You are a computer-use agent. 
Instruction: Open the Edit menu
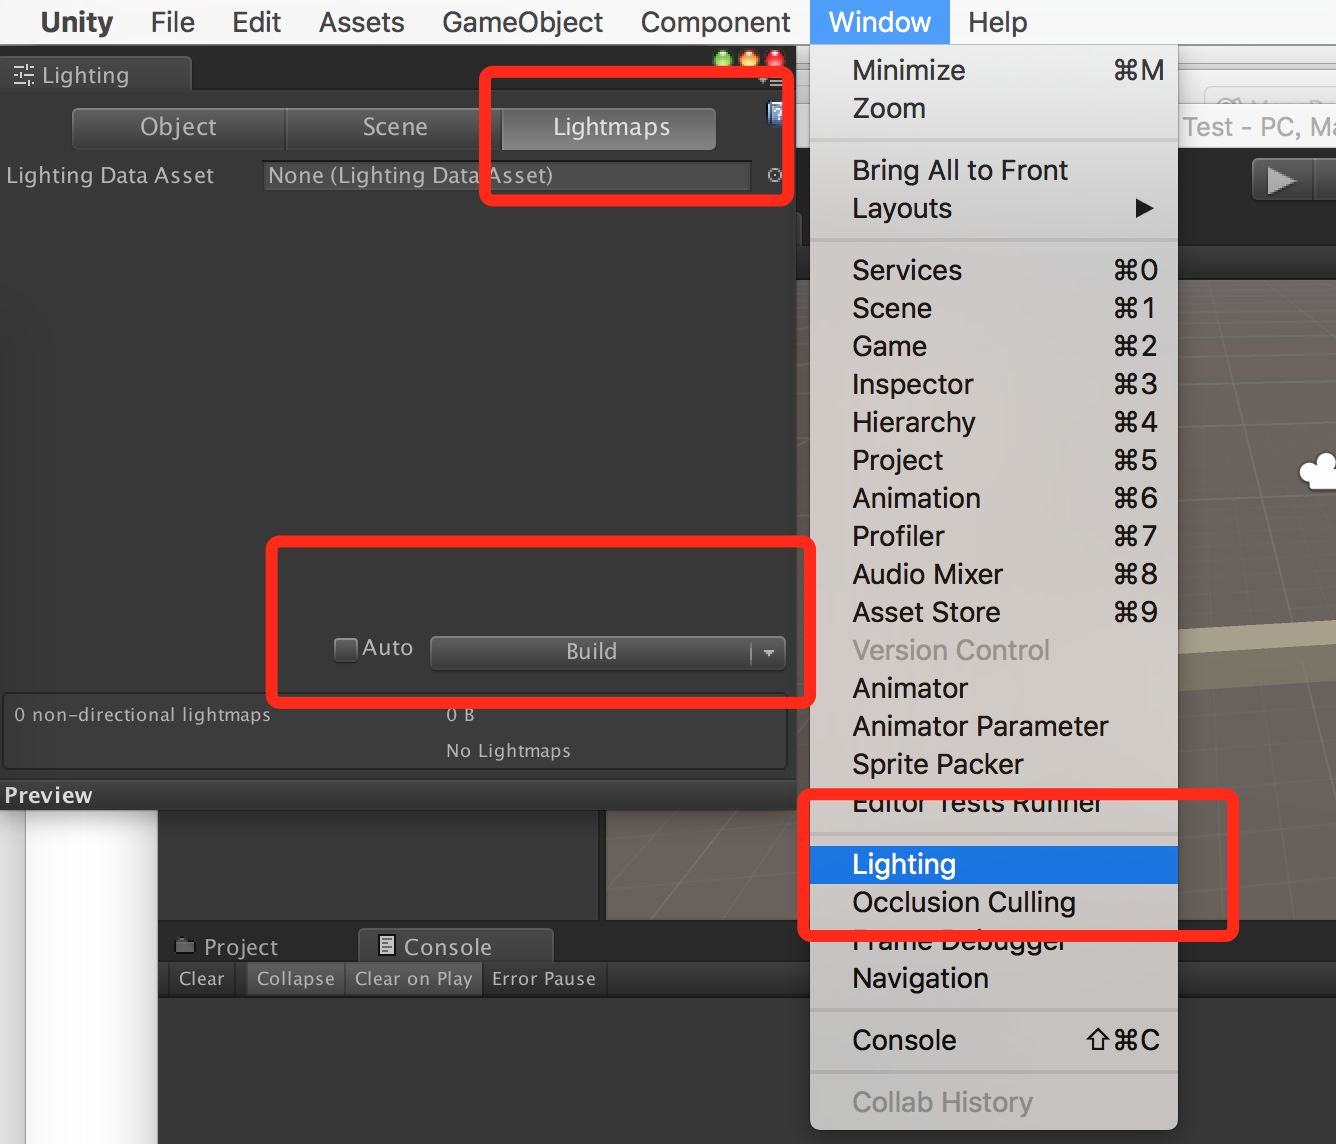coord(257,22)
